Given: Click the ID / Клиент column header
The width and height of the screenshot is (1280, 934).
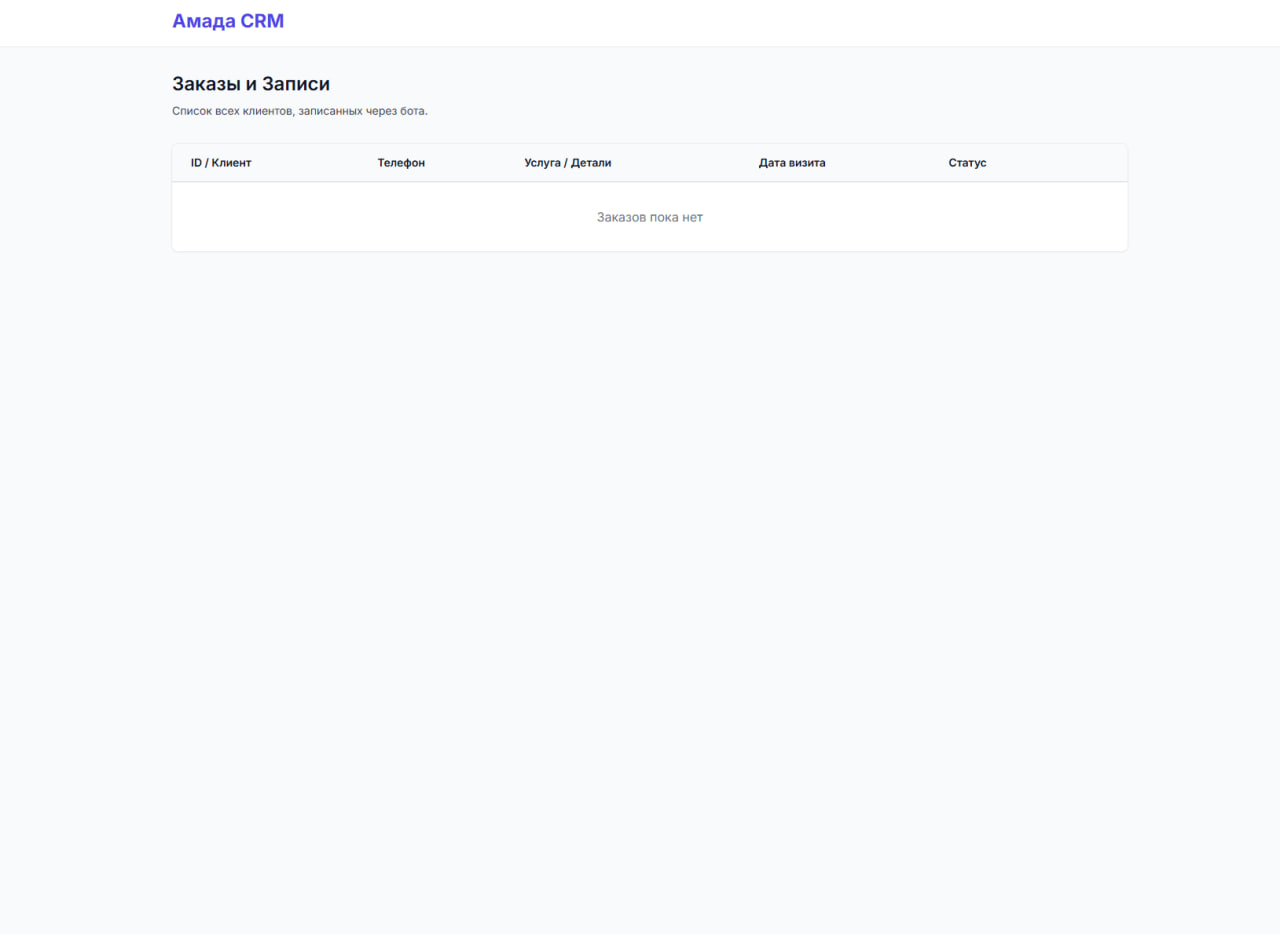Looking at the screenshot, I should tap(221, 163).
